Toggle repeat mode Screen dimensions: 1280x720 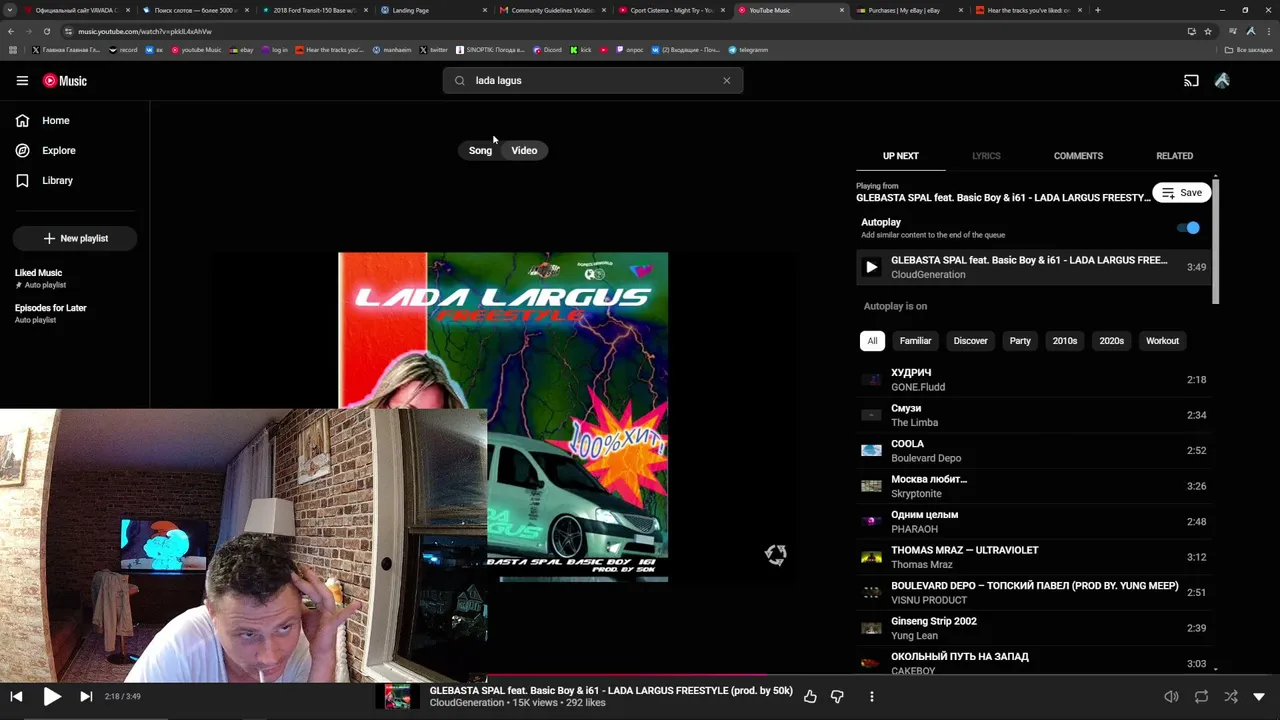(1201, 697)
